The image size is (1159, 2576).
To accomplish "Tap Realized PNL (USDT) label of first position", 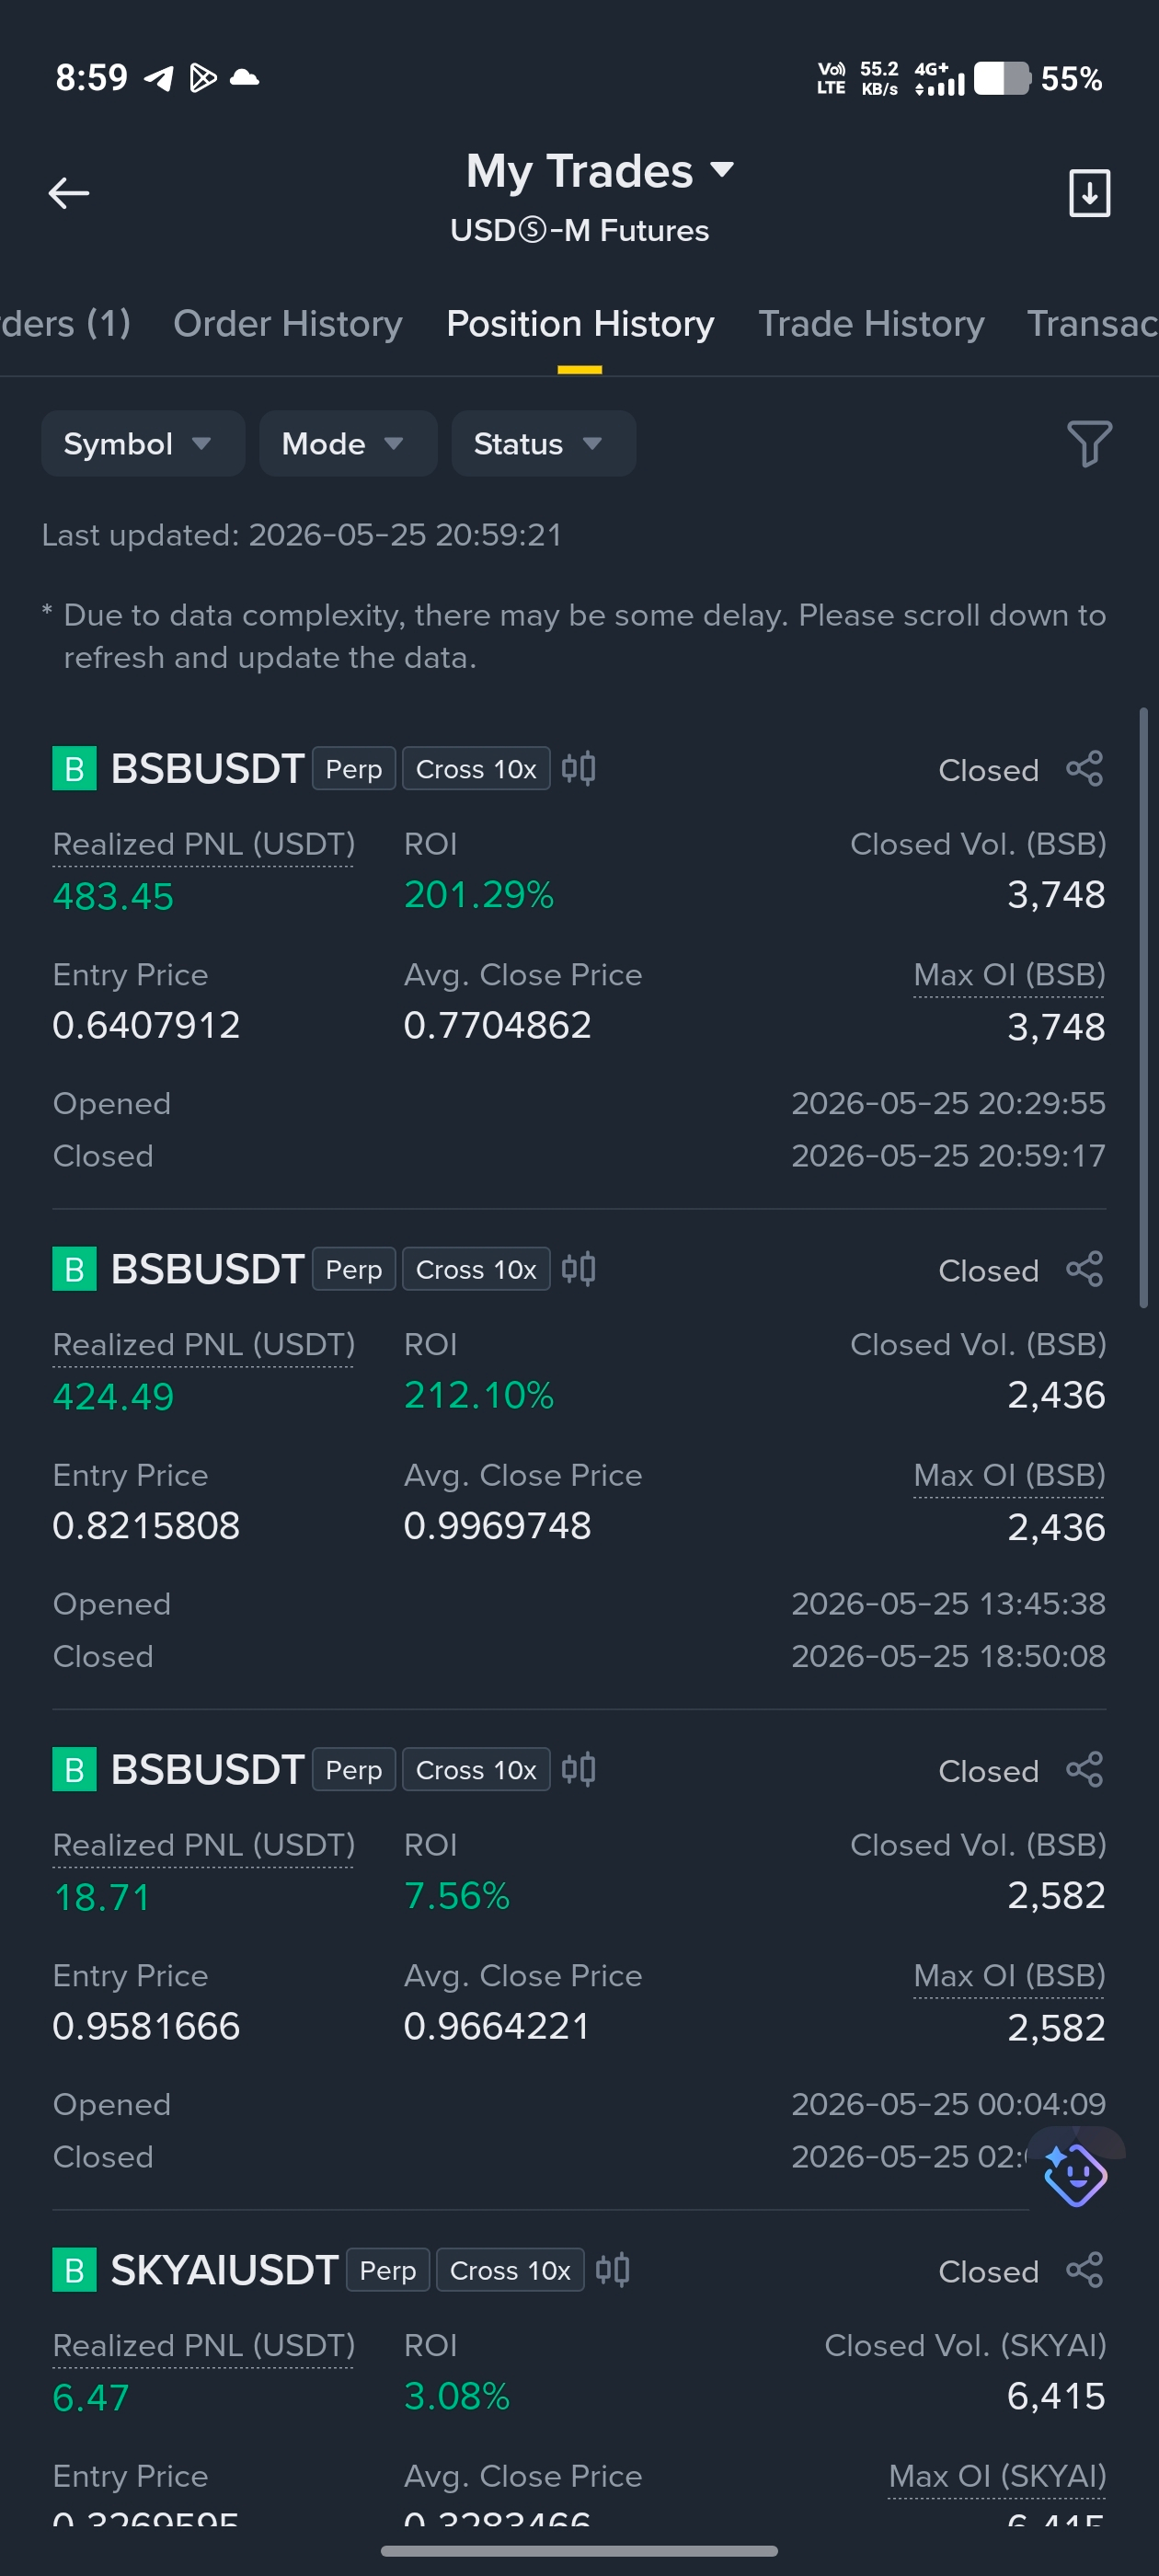I will 204,844.
